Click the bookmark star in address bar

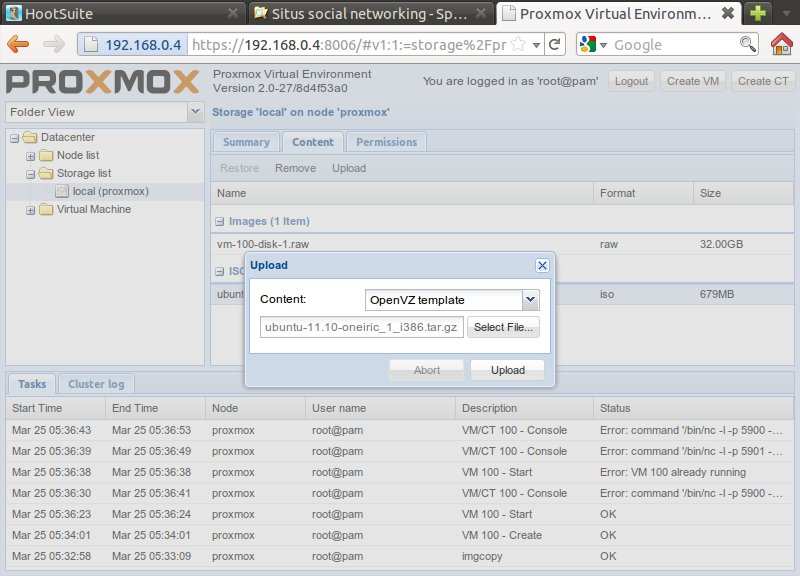[x=520, y=45]
